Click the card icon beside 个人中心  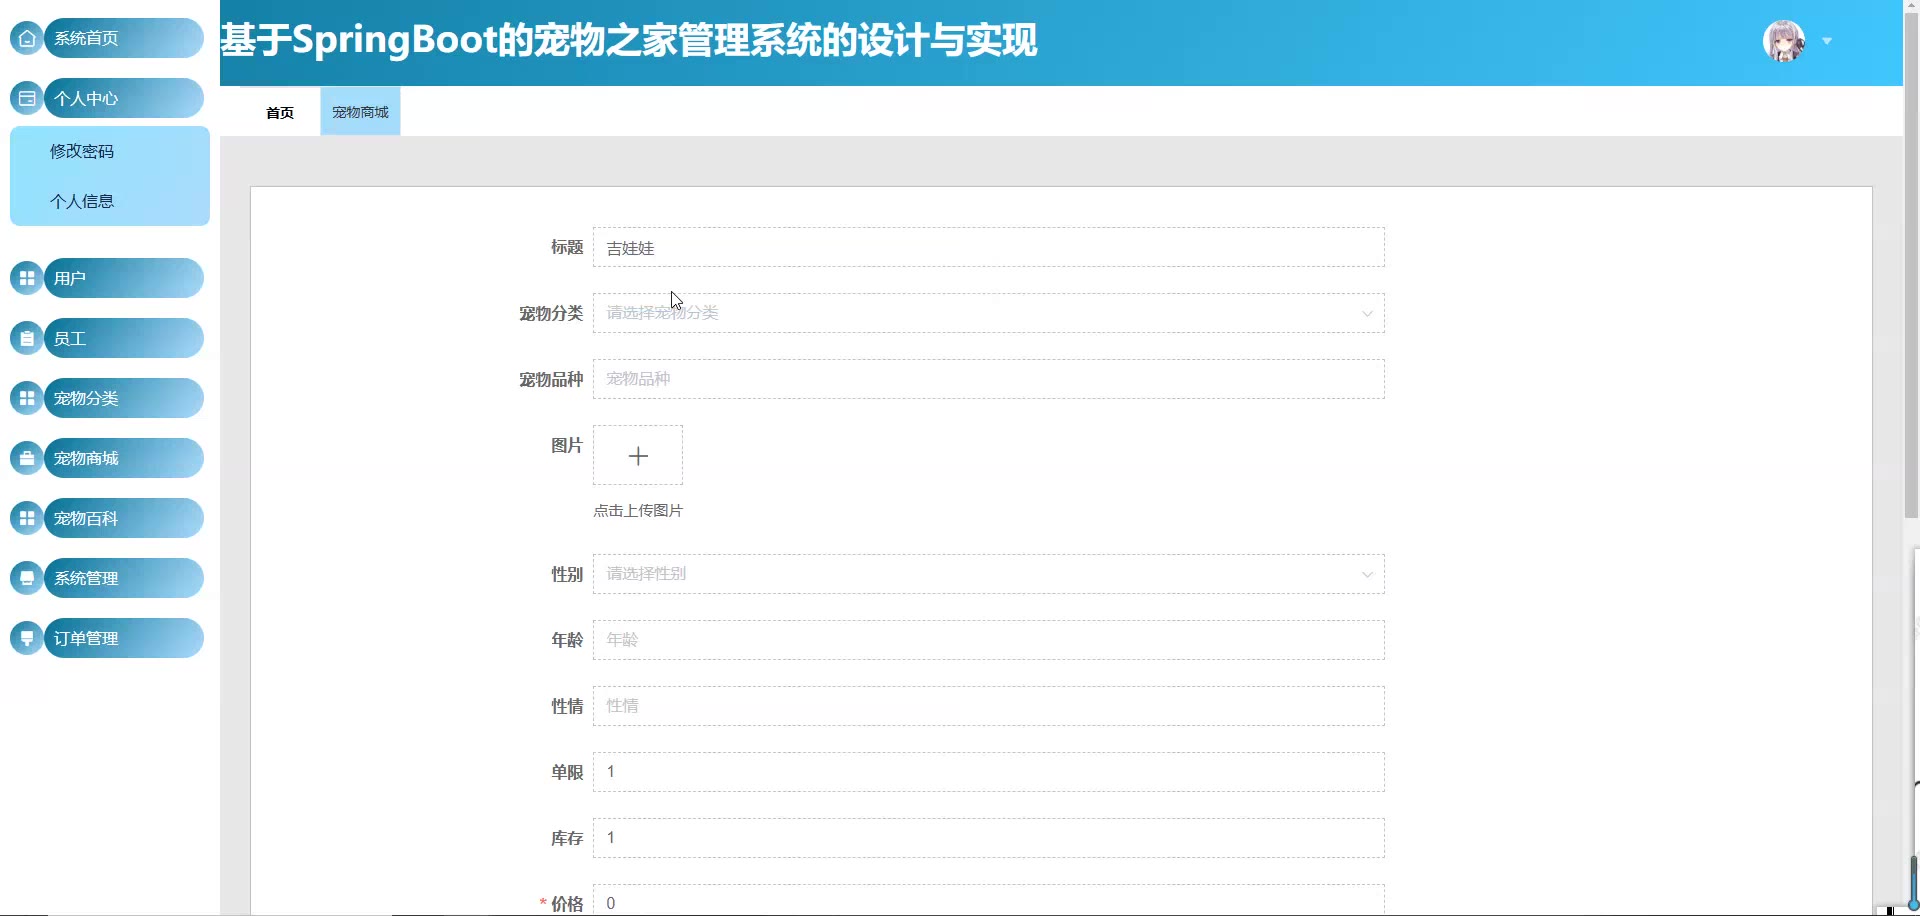[27, 98]
